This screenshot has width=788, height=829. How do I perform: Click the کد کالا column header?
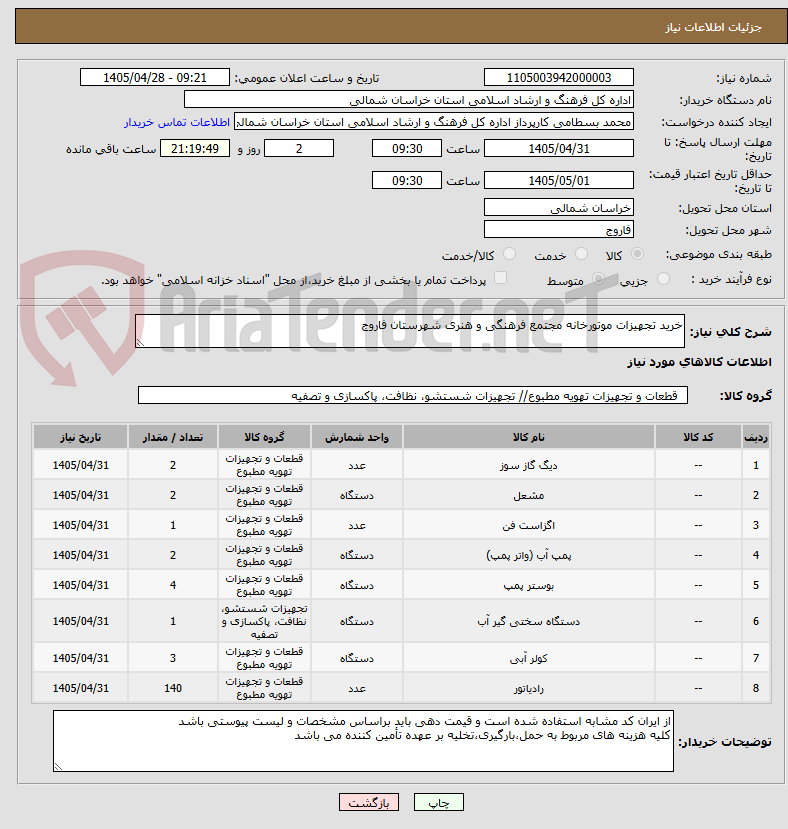coord(698,437)
